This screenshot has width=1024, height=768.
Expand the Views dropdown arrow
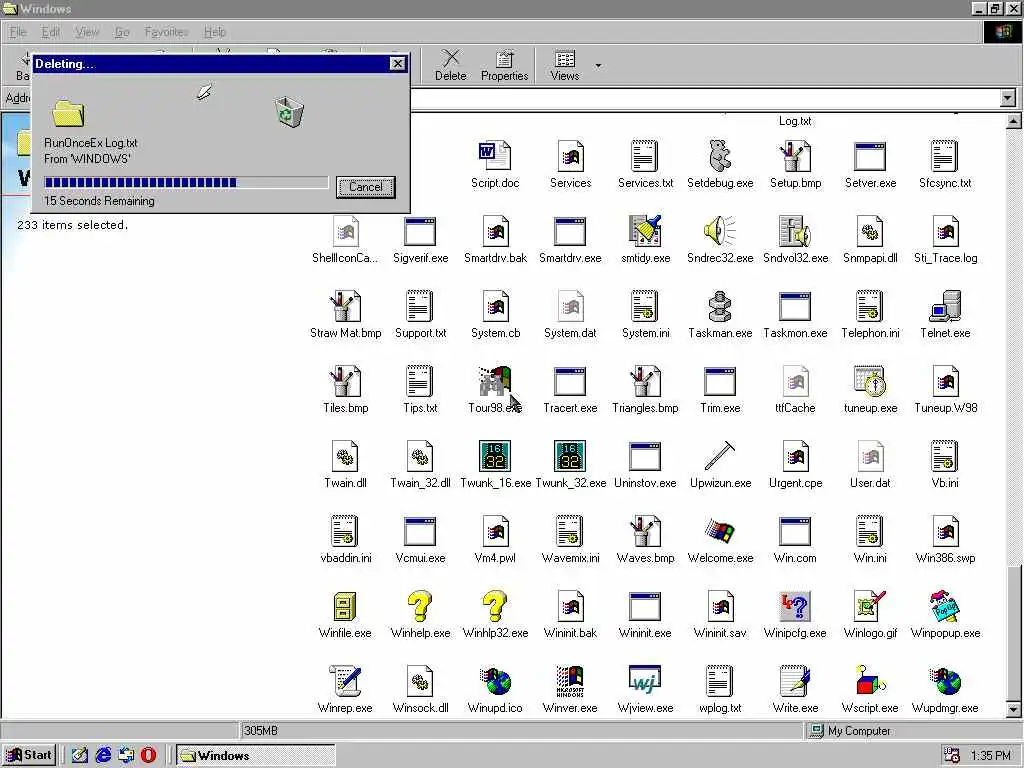(598, 66)
